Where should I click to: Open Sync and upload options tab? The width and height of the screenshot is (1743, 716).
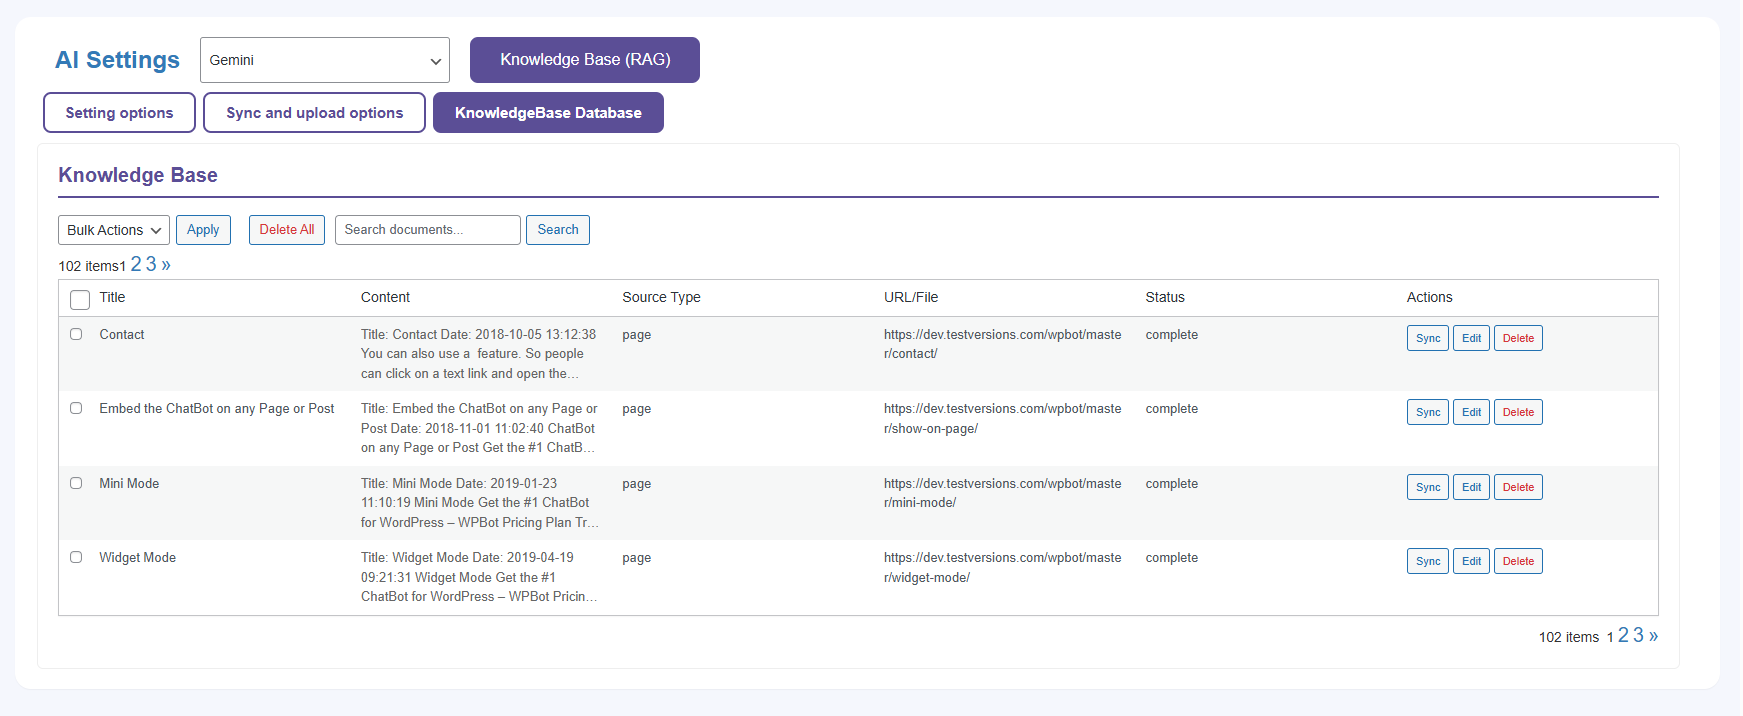tap(314, 113)
